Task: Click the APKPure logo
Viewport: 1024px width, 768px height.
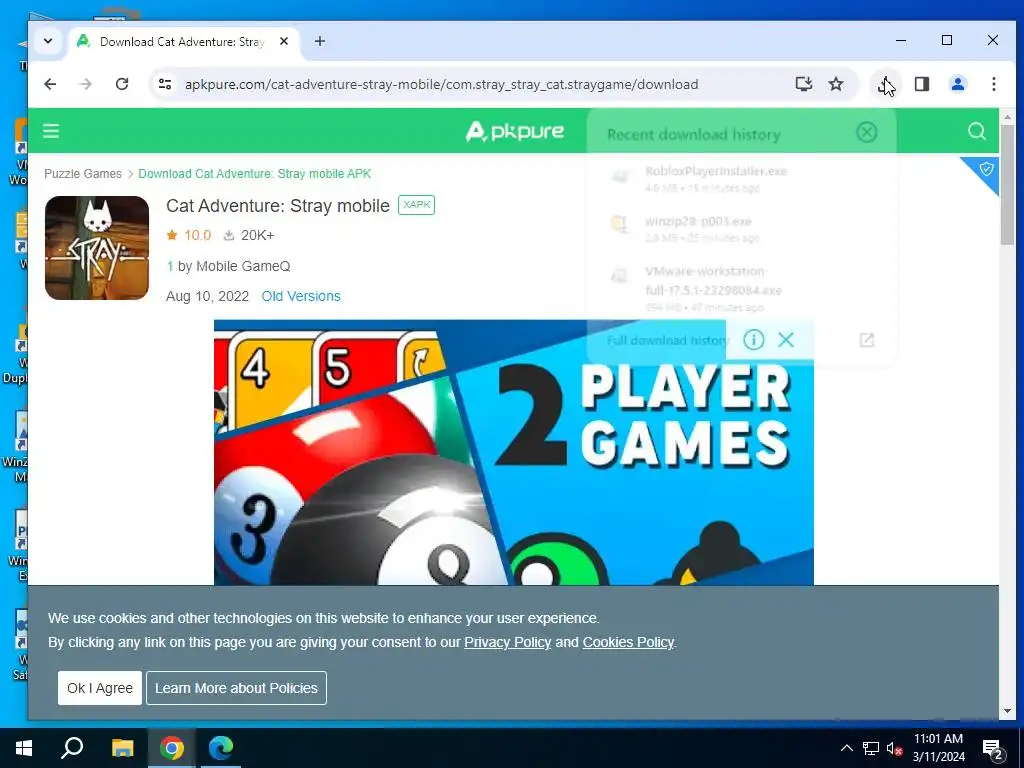Action: point(515,131)
